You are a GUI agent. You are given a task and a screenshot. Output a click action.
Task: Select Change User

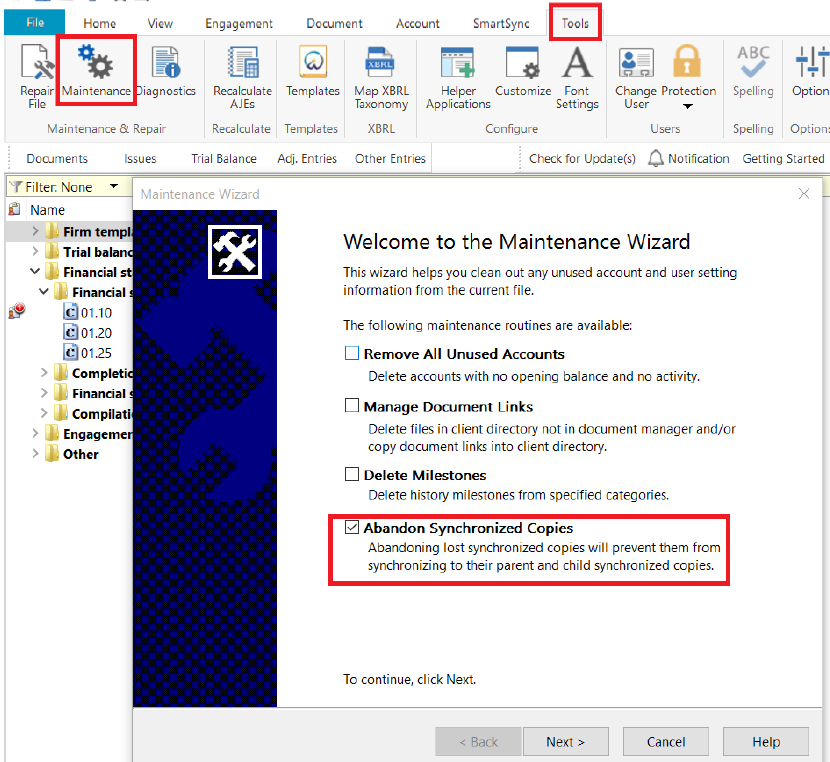point(636,77)
